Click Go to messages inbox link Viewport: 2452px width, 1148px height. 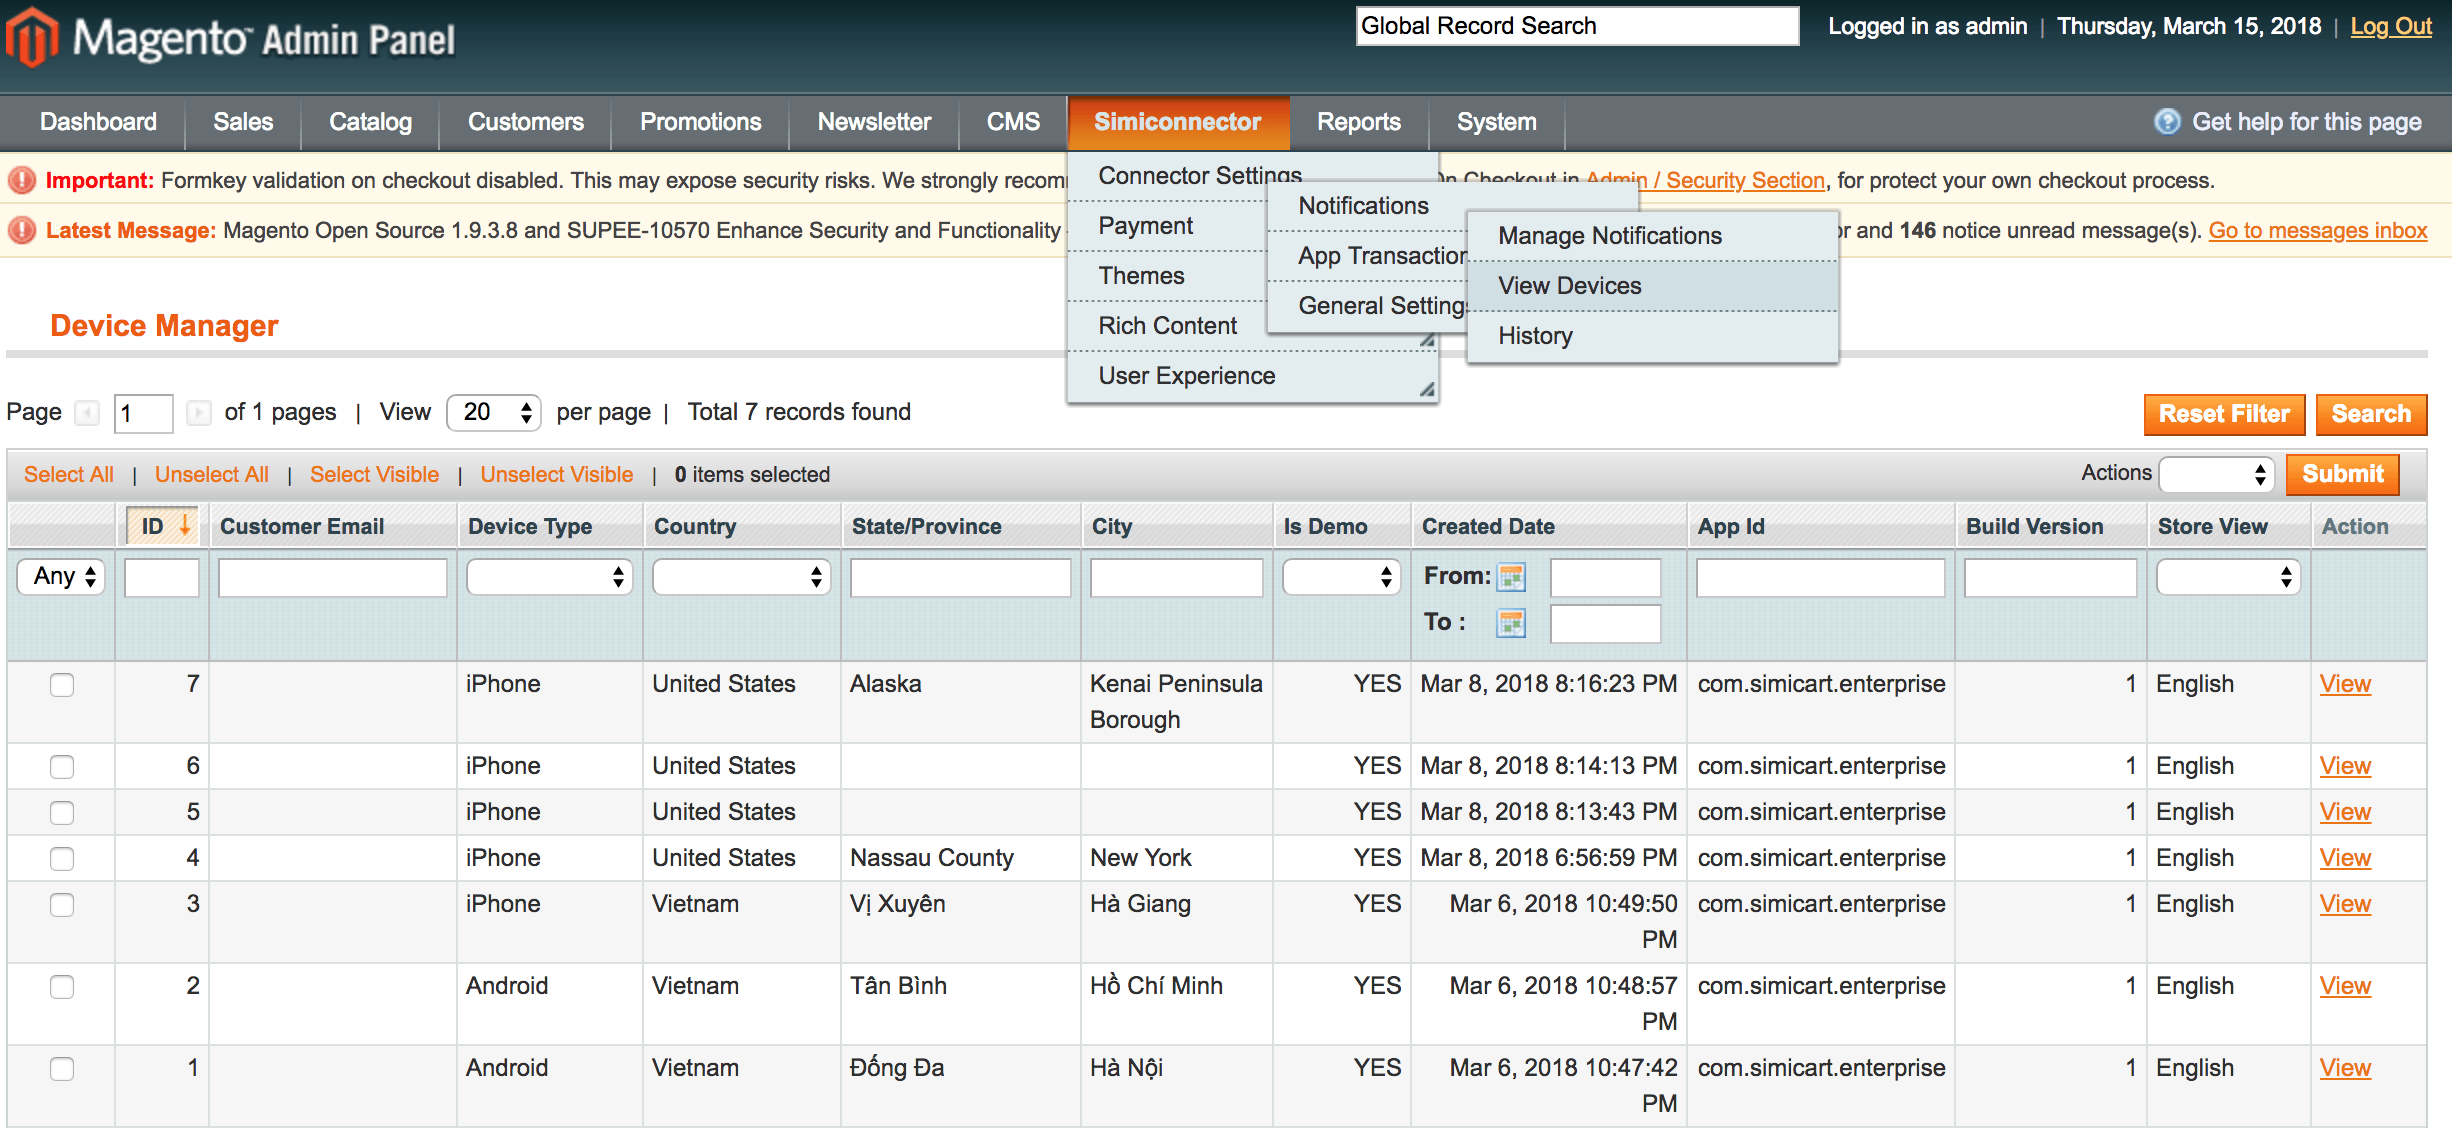(x=2318, y=231)
